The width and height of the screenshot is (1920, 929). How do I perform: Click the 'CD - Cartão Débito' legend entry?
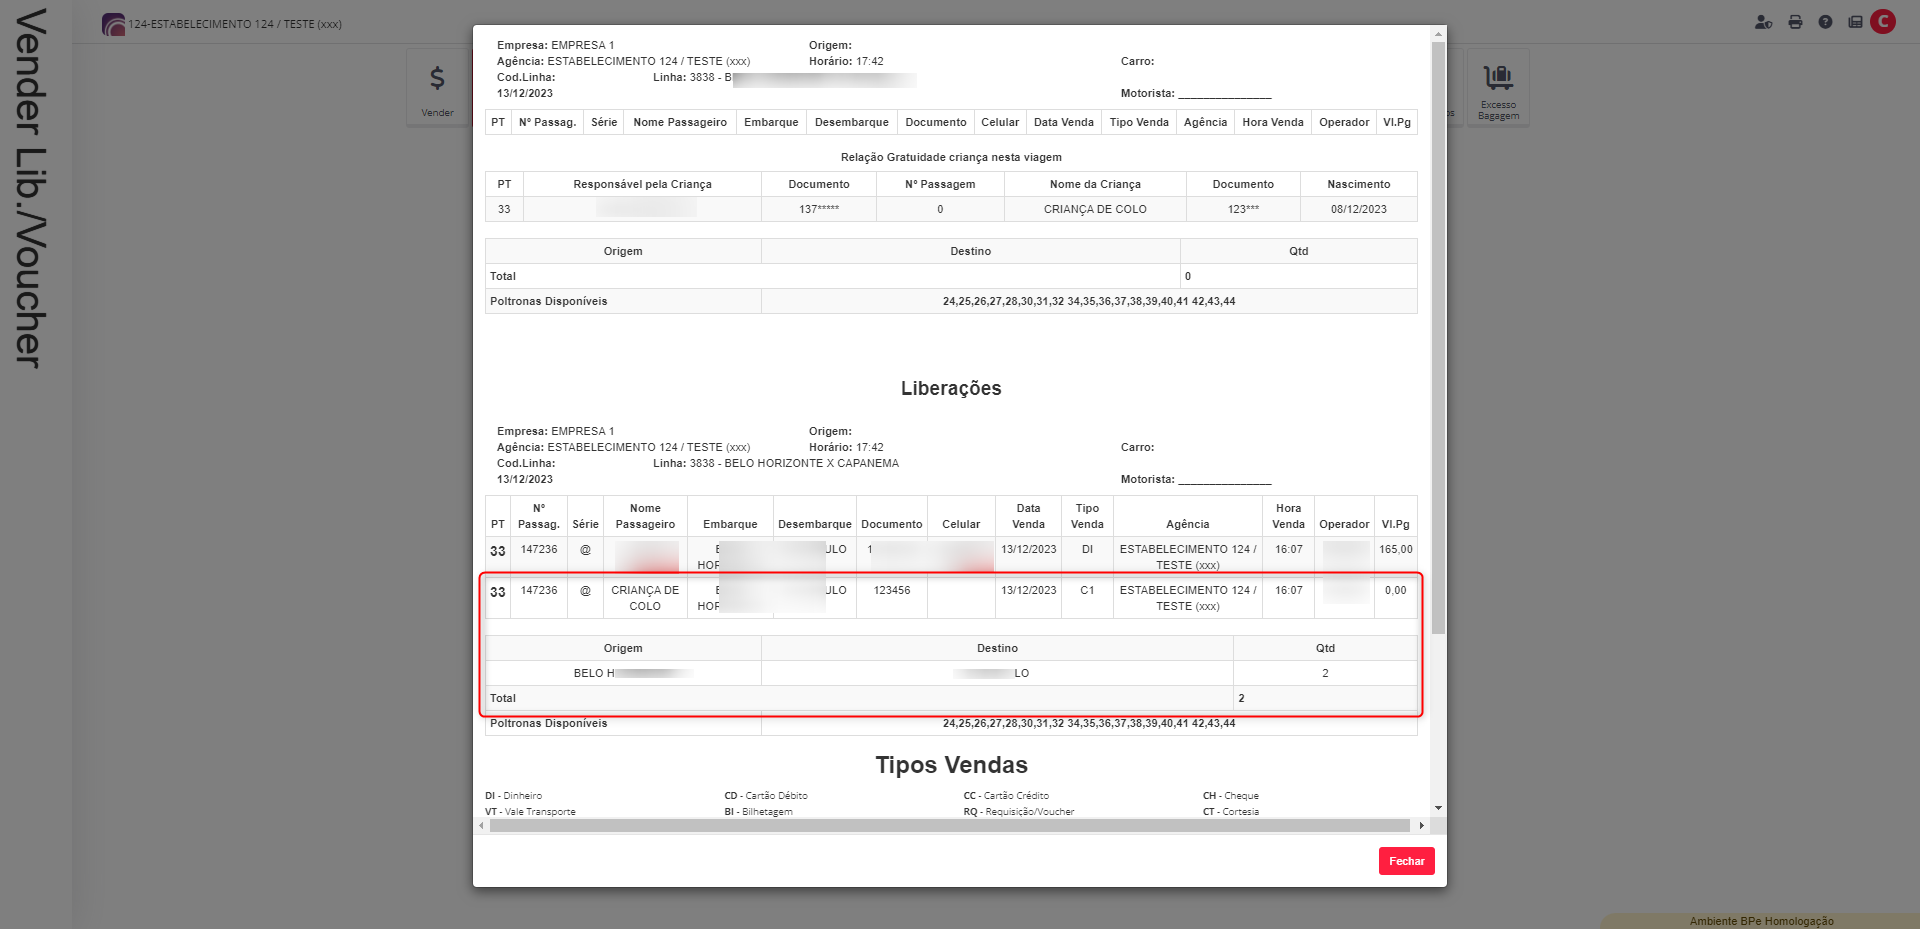click(x=766, y=796)
